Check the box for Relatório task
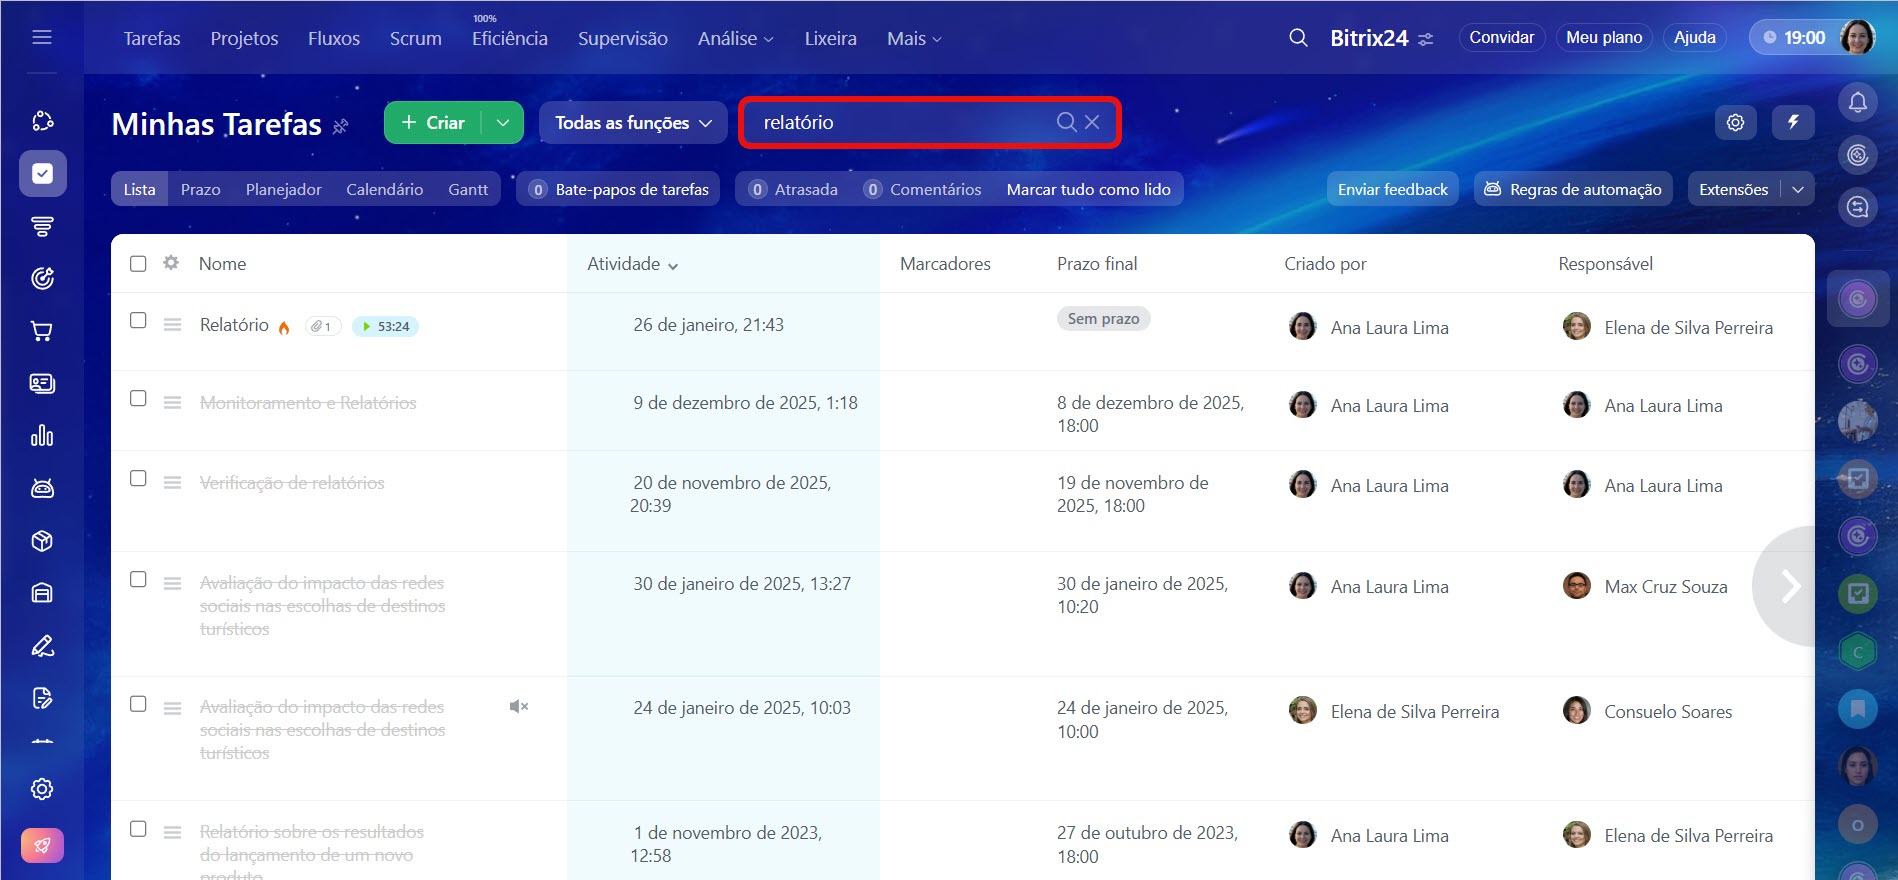Screen dimensions: 1898x880 tap(138, 320)
